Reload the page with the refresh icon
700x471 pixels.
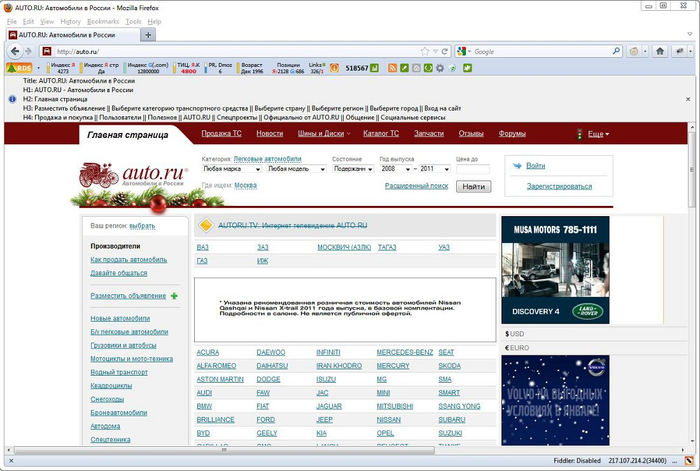click(445, 51)
